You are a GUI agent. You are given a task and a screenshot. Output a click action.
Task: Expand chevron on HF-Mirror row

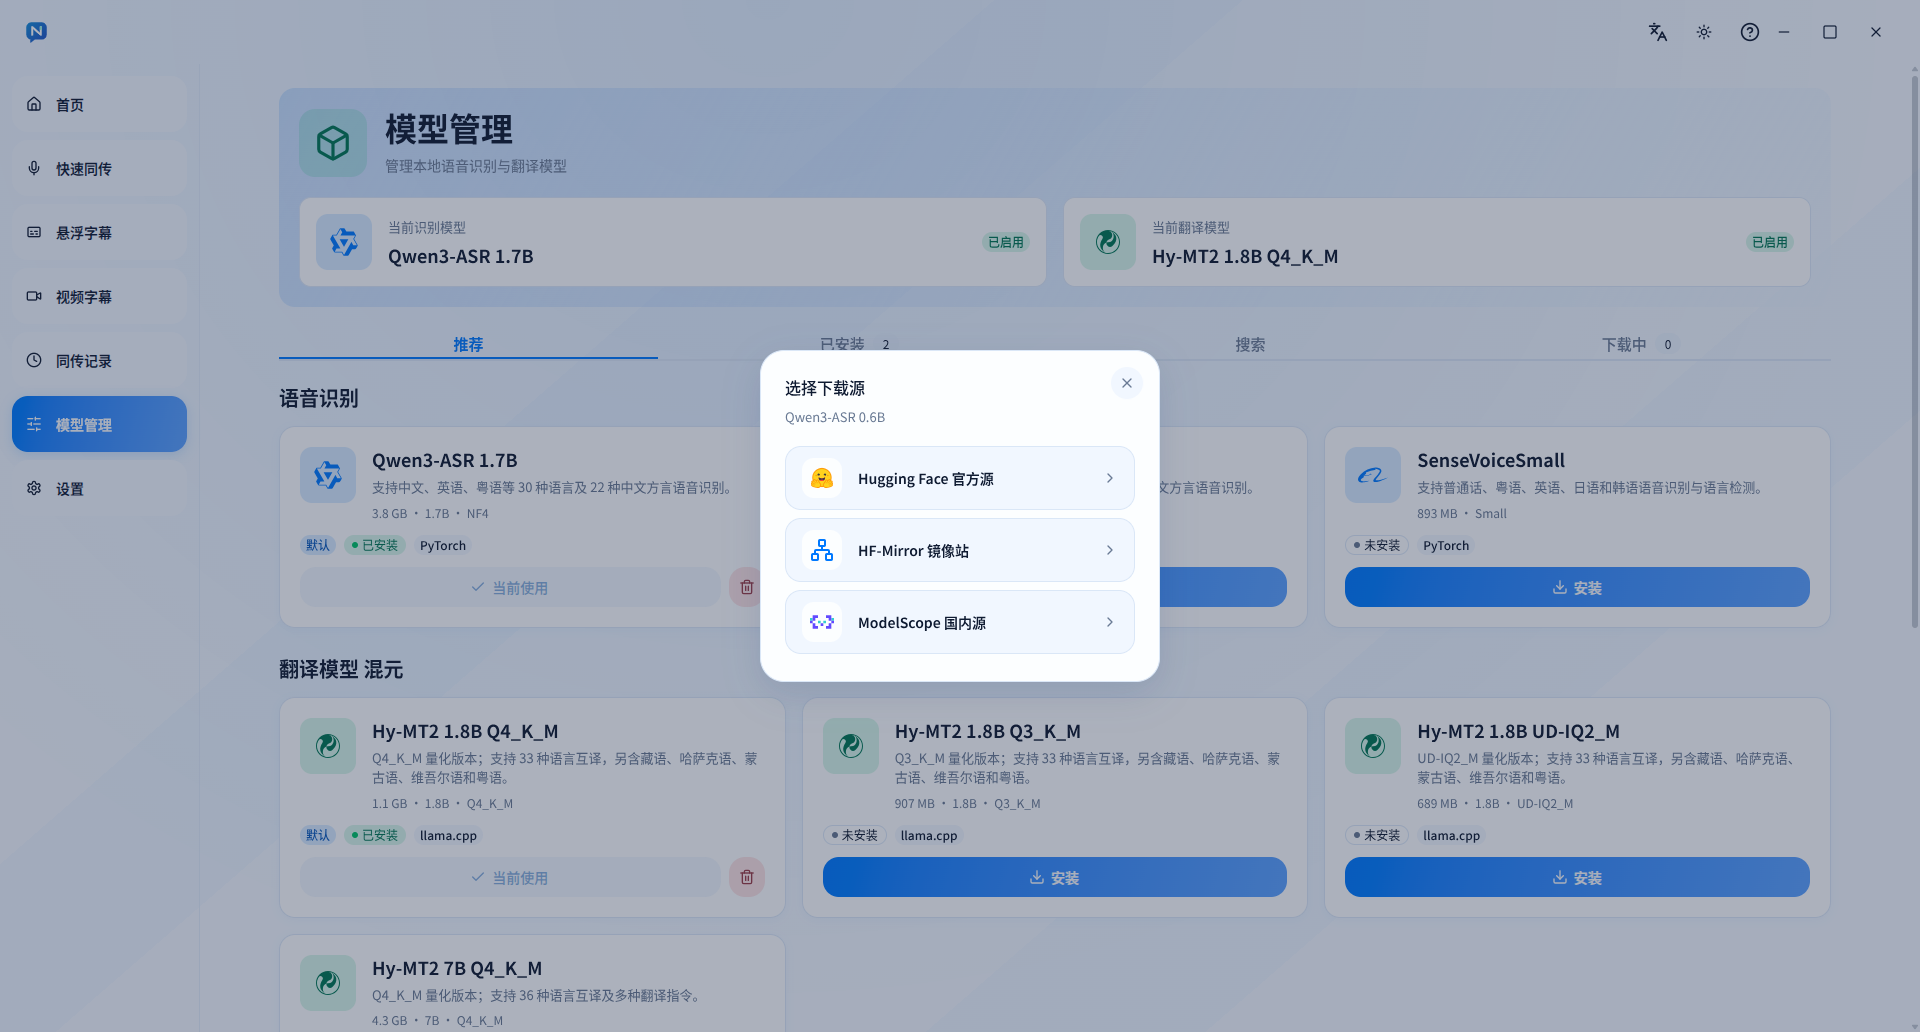pyautogui.click(x=1110, y=550)
